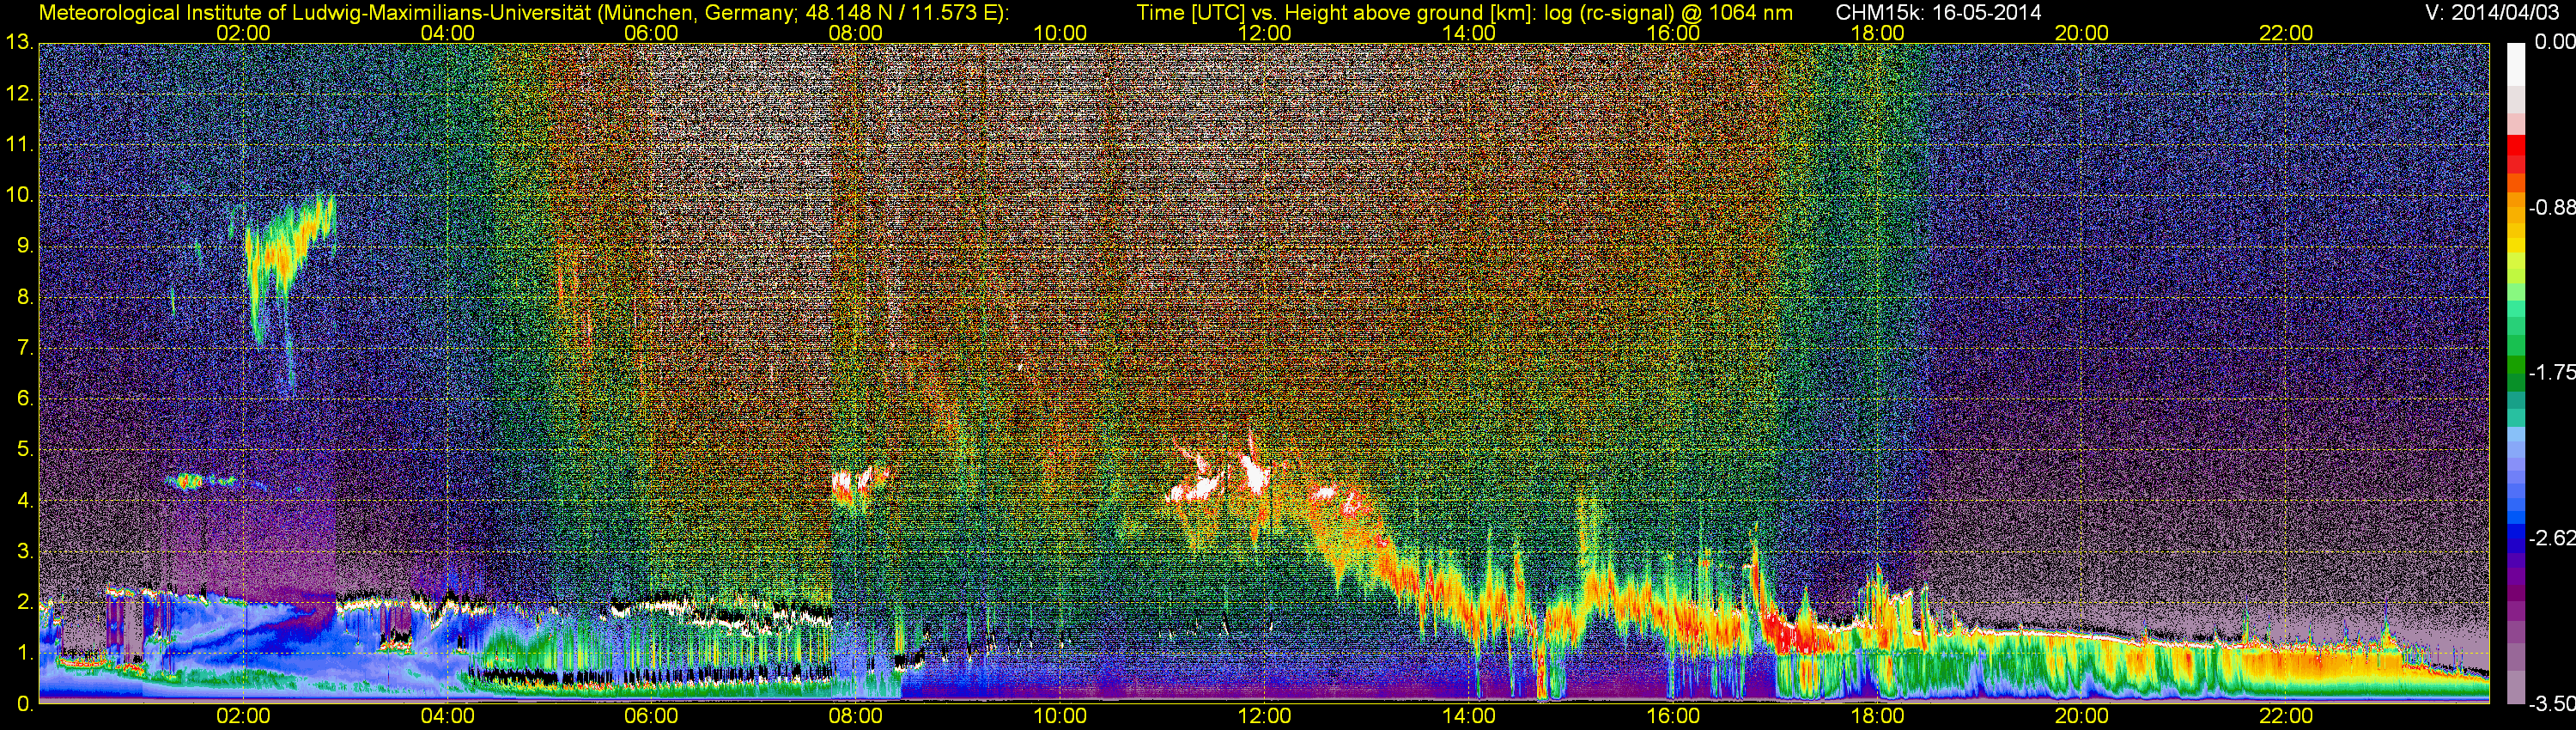Pick the 0 km height axis label
Viewport: 2576px width, 730px height.
click(x=25, y=704)
